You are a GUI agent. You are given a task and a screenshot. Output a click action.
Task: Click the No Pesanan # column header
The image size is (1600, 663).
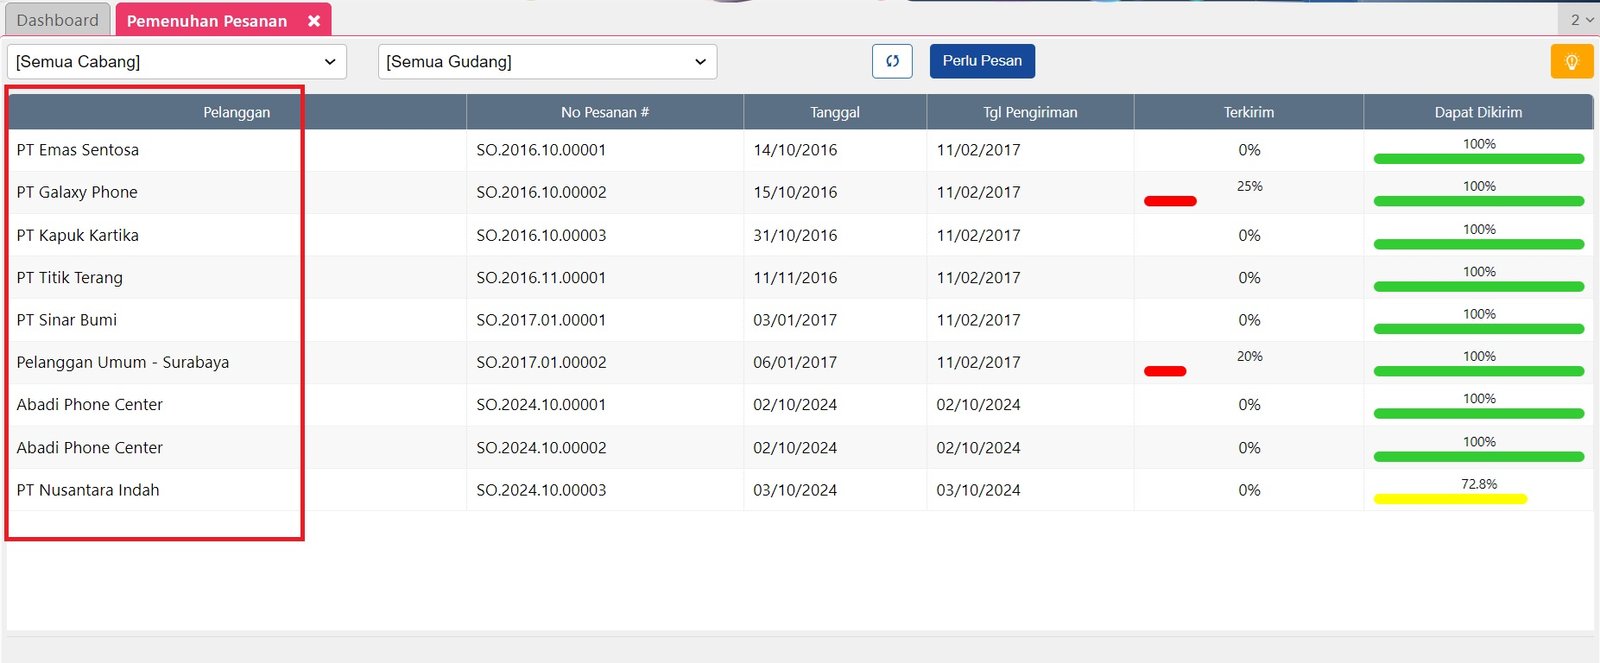coord(604,112)
